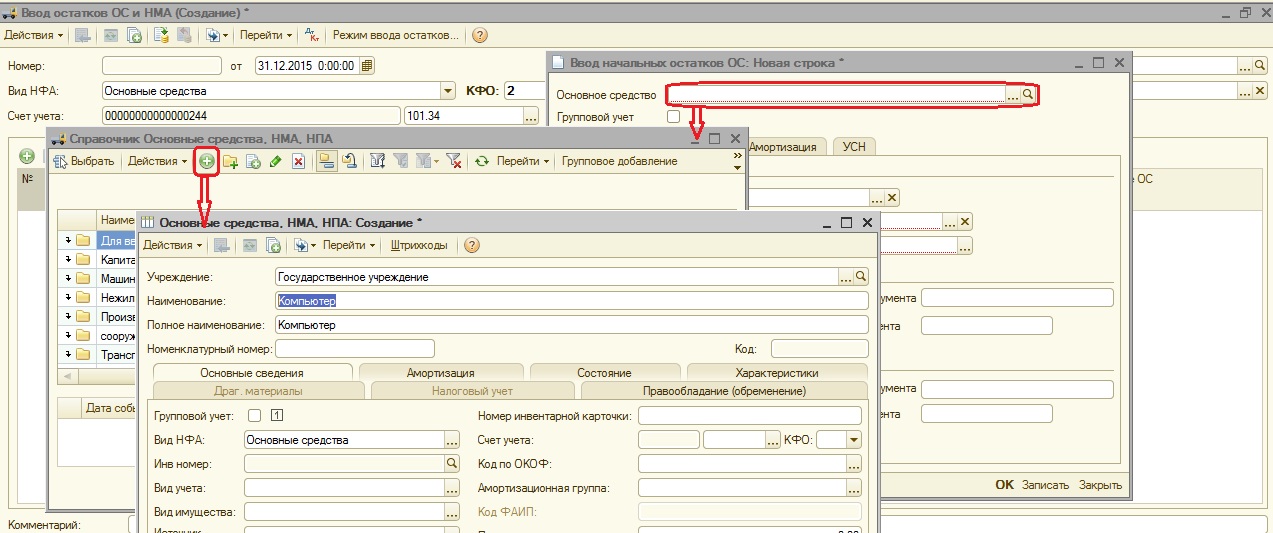Click the refresh list icon before Перейти
The height and width of the screenshot is (533, 1273).
point(482,161)
